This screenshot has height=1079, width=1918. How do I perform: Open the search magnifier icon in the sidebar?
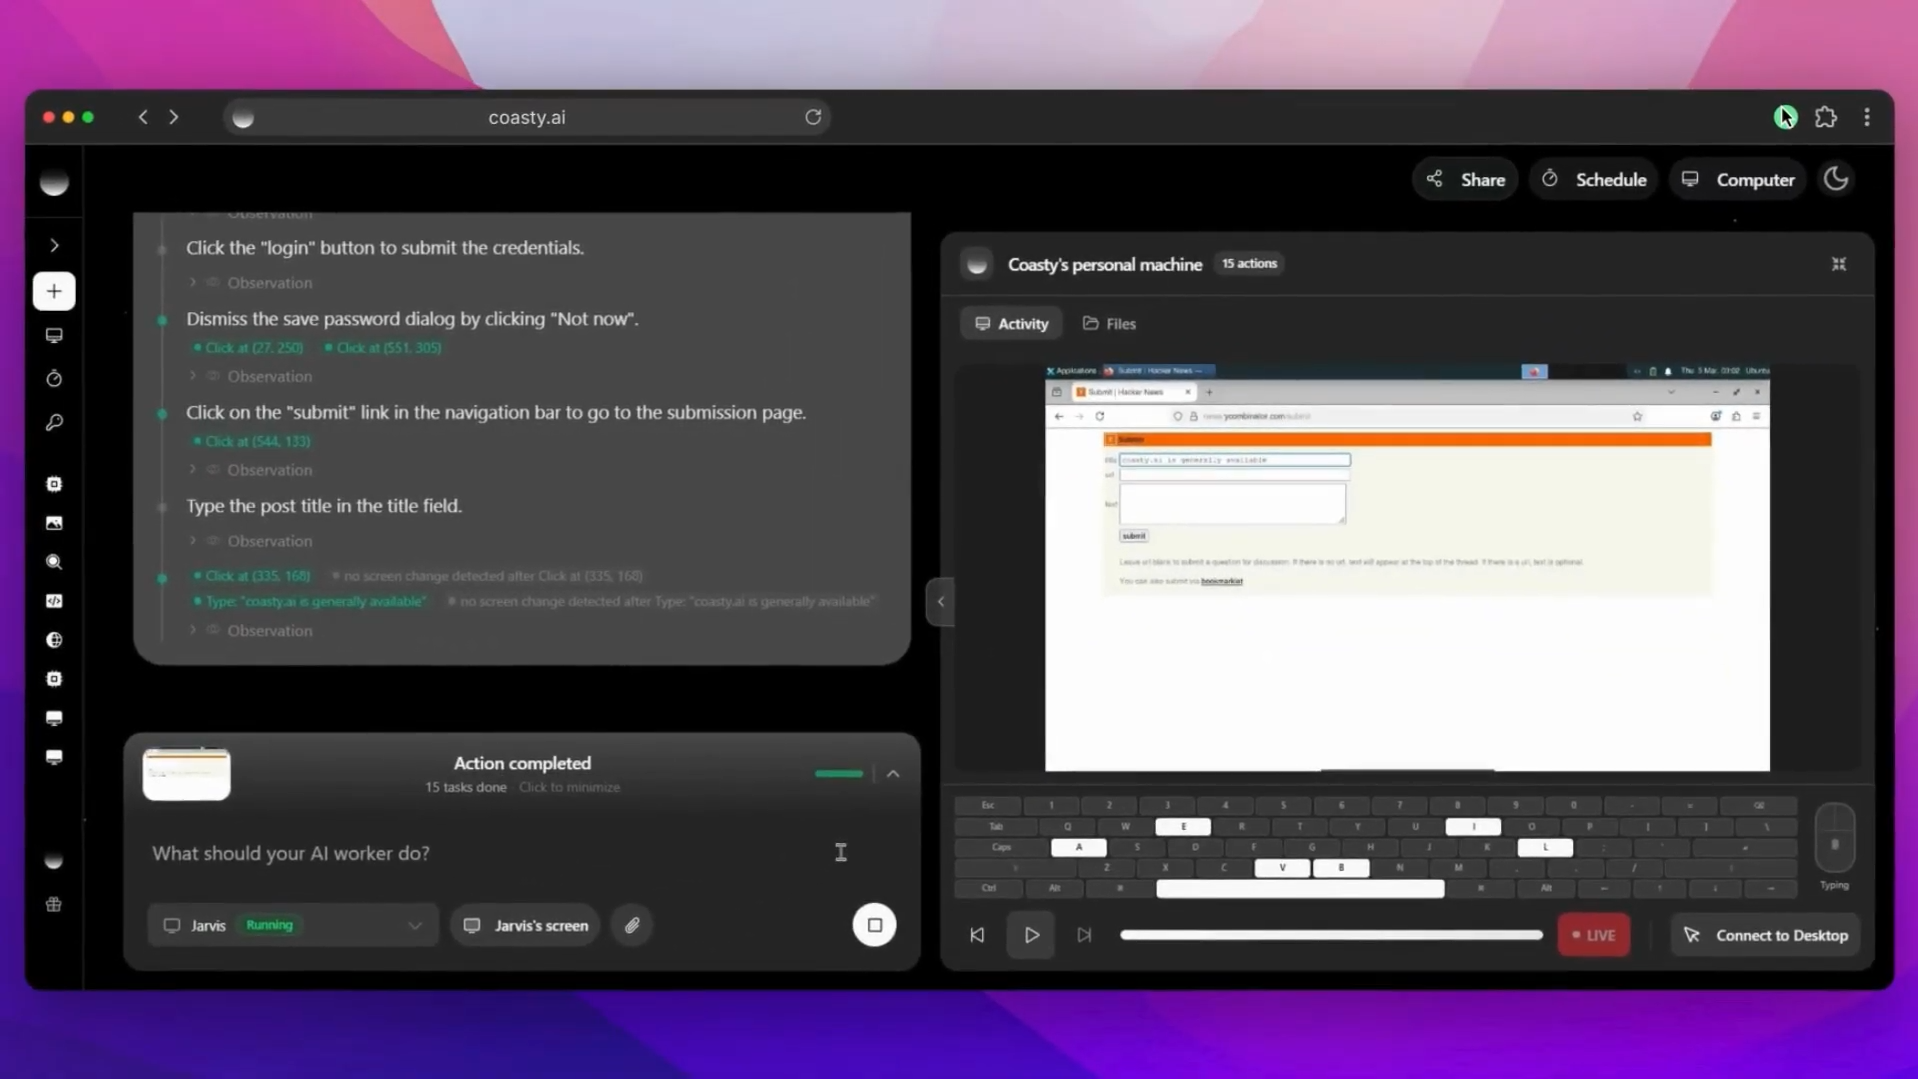[54, 562]
